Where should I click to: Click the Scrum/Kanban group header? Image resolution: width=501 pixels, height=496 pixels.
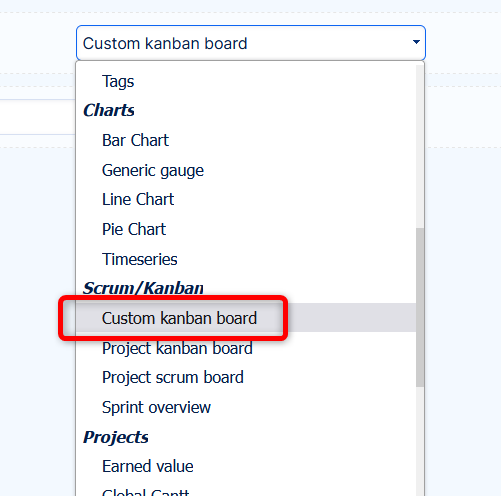(x=143, y=288)
